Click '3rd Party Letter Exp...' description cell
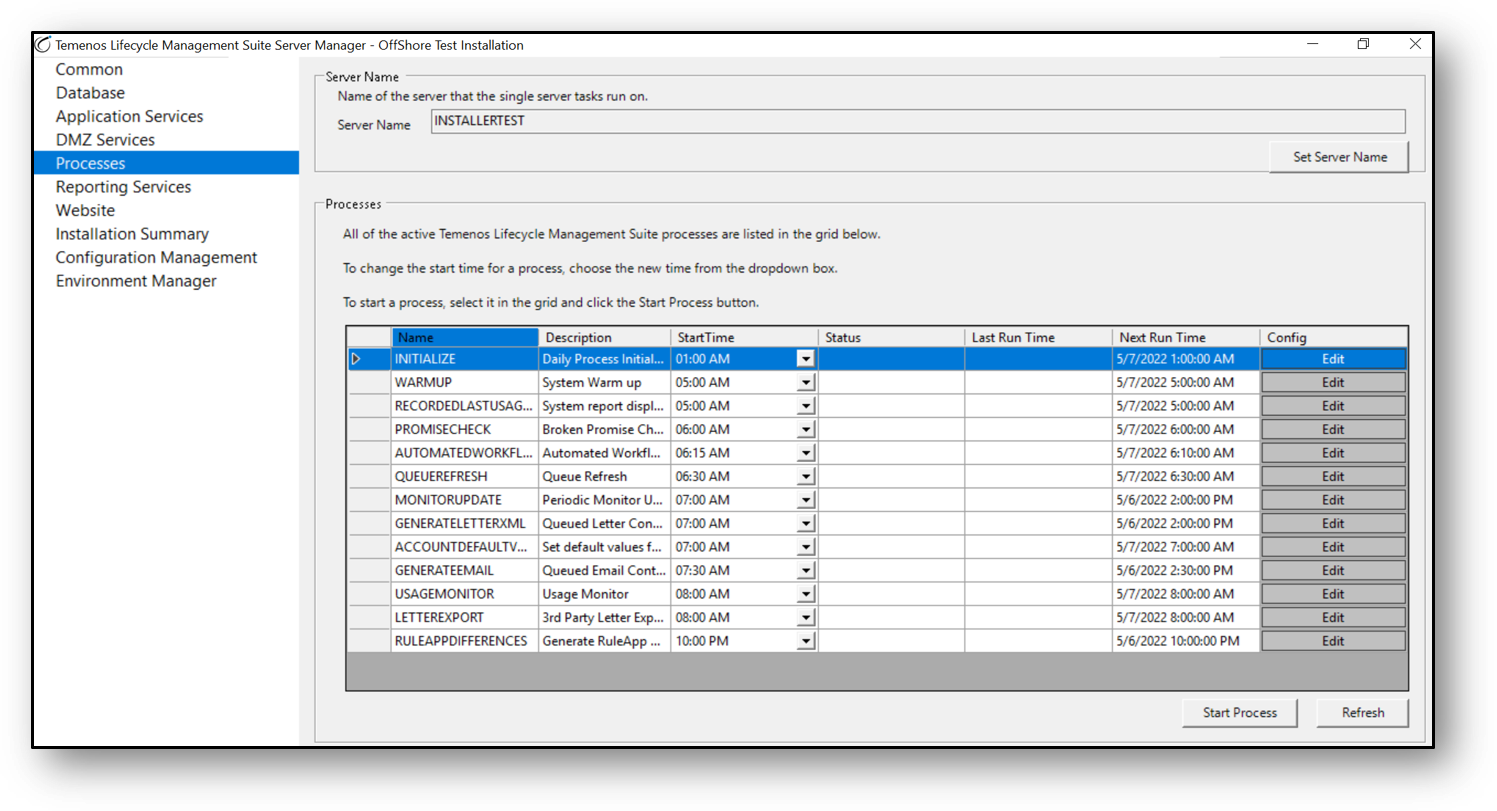Image resolution: width=1497 pixels, height=811 pixels. point(604,617)
